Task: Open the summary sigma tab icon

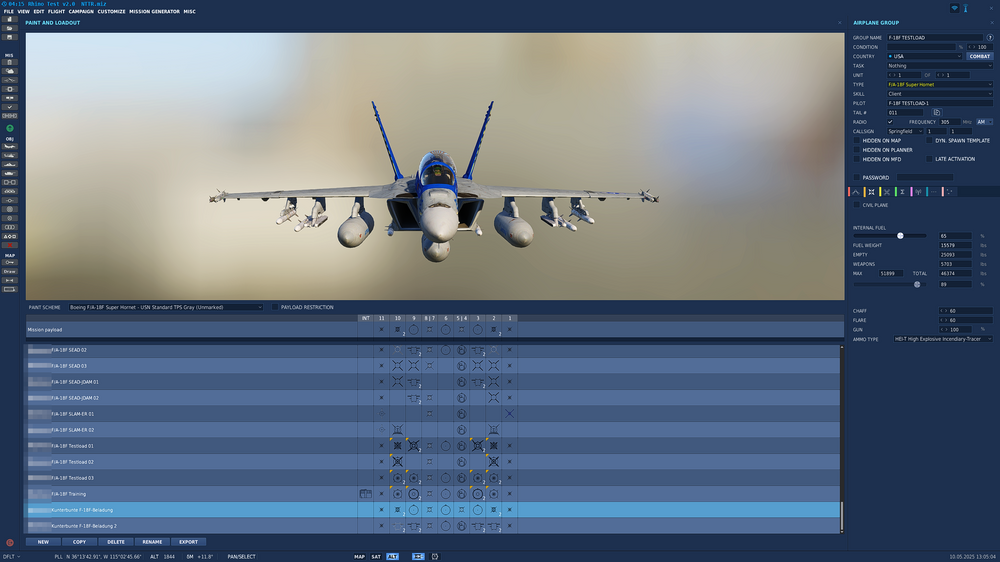Action: tap(902, 192)
